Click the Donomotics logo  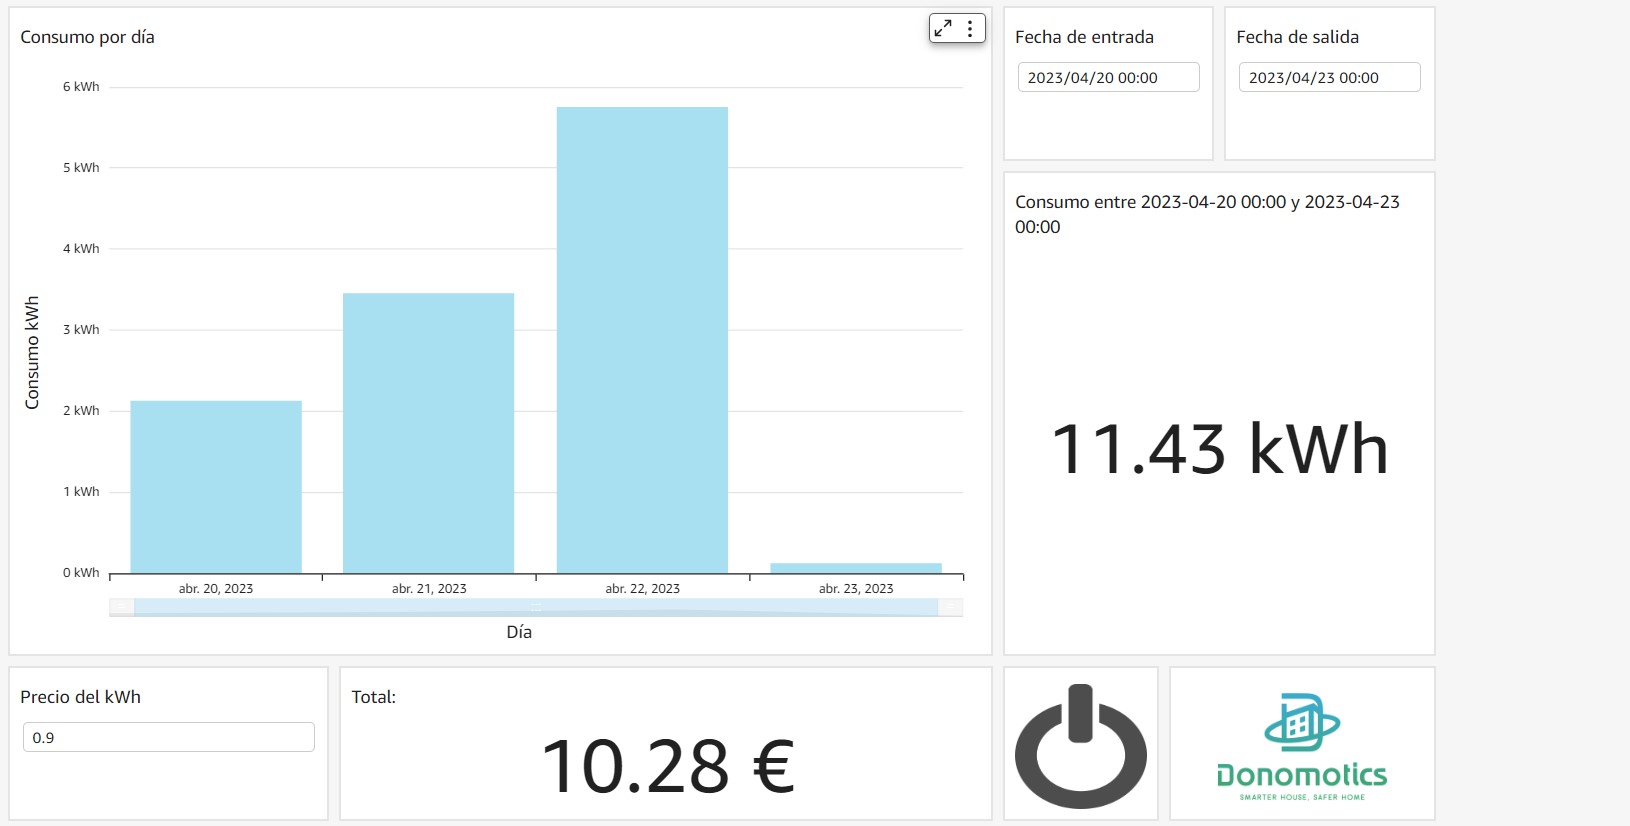click(1301, 746)
